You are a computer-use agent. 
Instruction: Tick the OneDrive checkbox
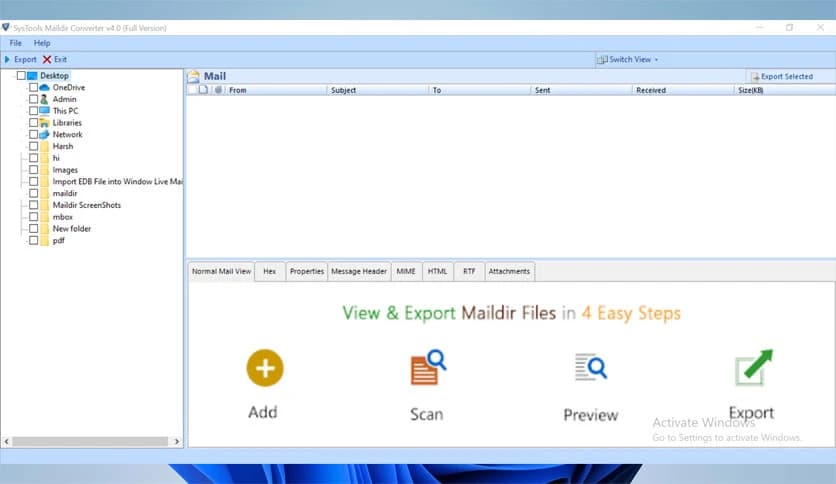(x=33, y=87)
